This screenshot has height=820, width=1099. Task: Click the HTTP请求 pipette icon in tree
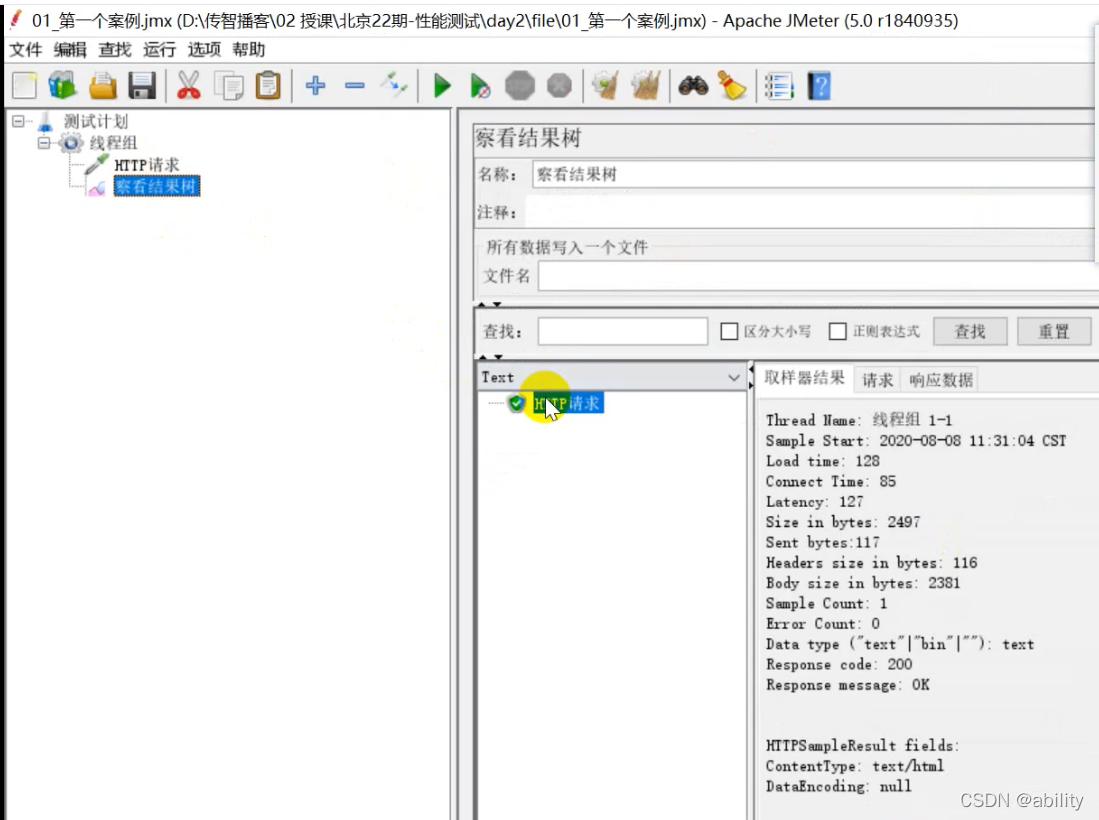tap(97, 165)
